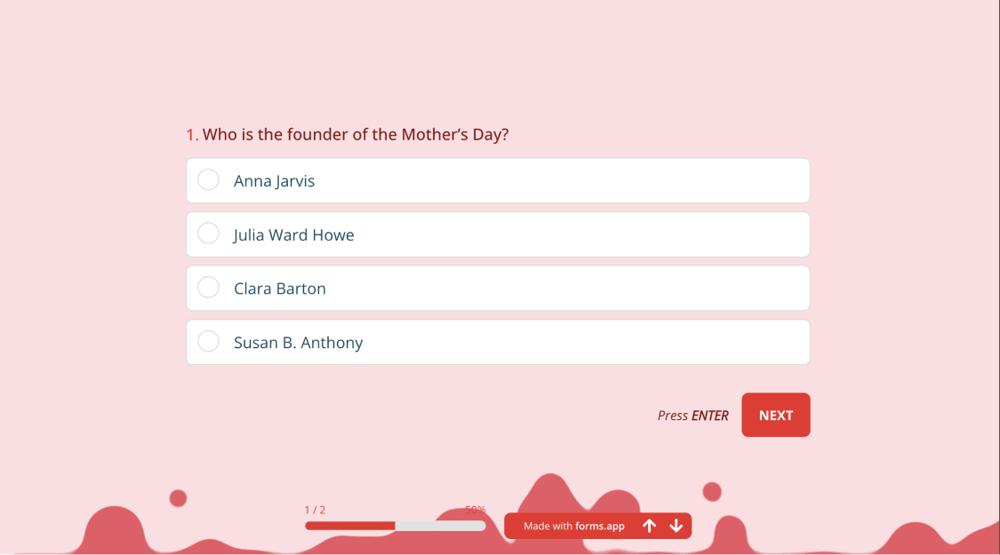This screenshot has width=1000, height=555.
Task: Click the 'Anna Jarvis' answer text
Action: tap(274, 181)
